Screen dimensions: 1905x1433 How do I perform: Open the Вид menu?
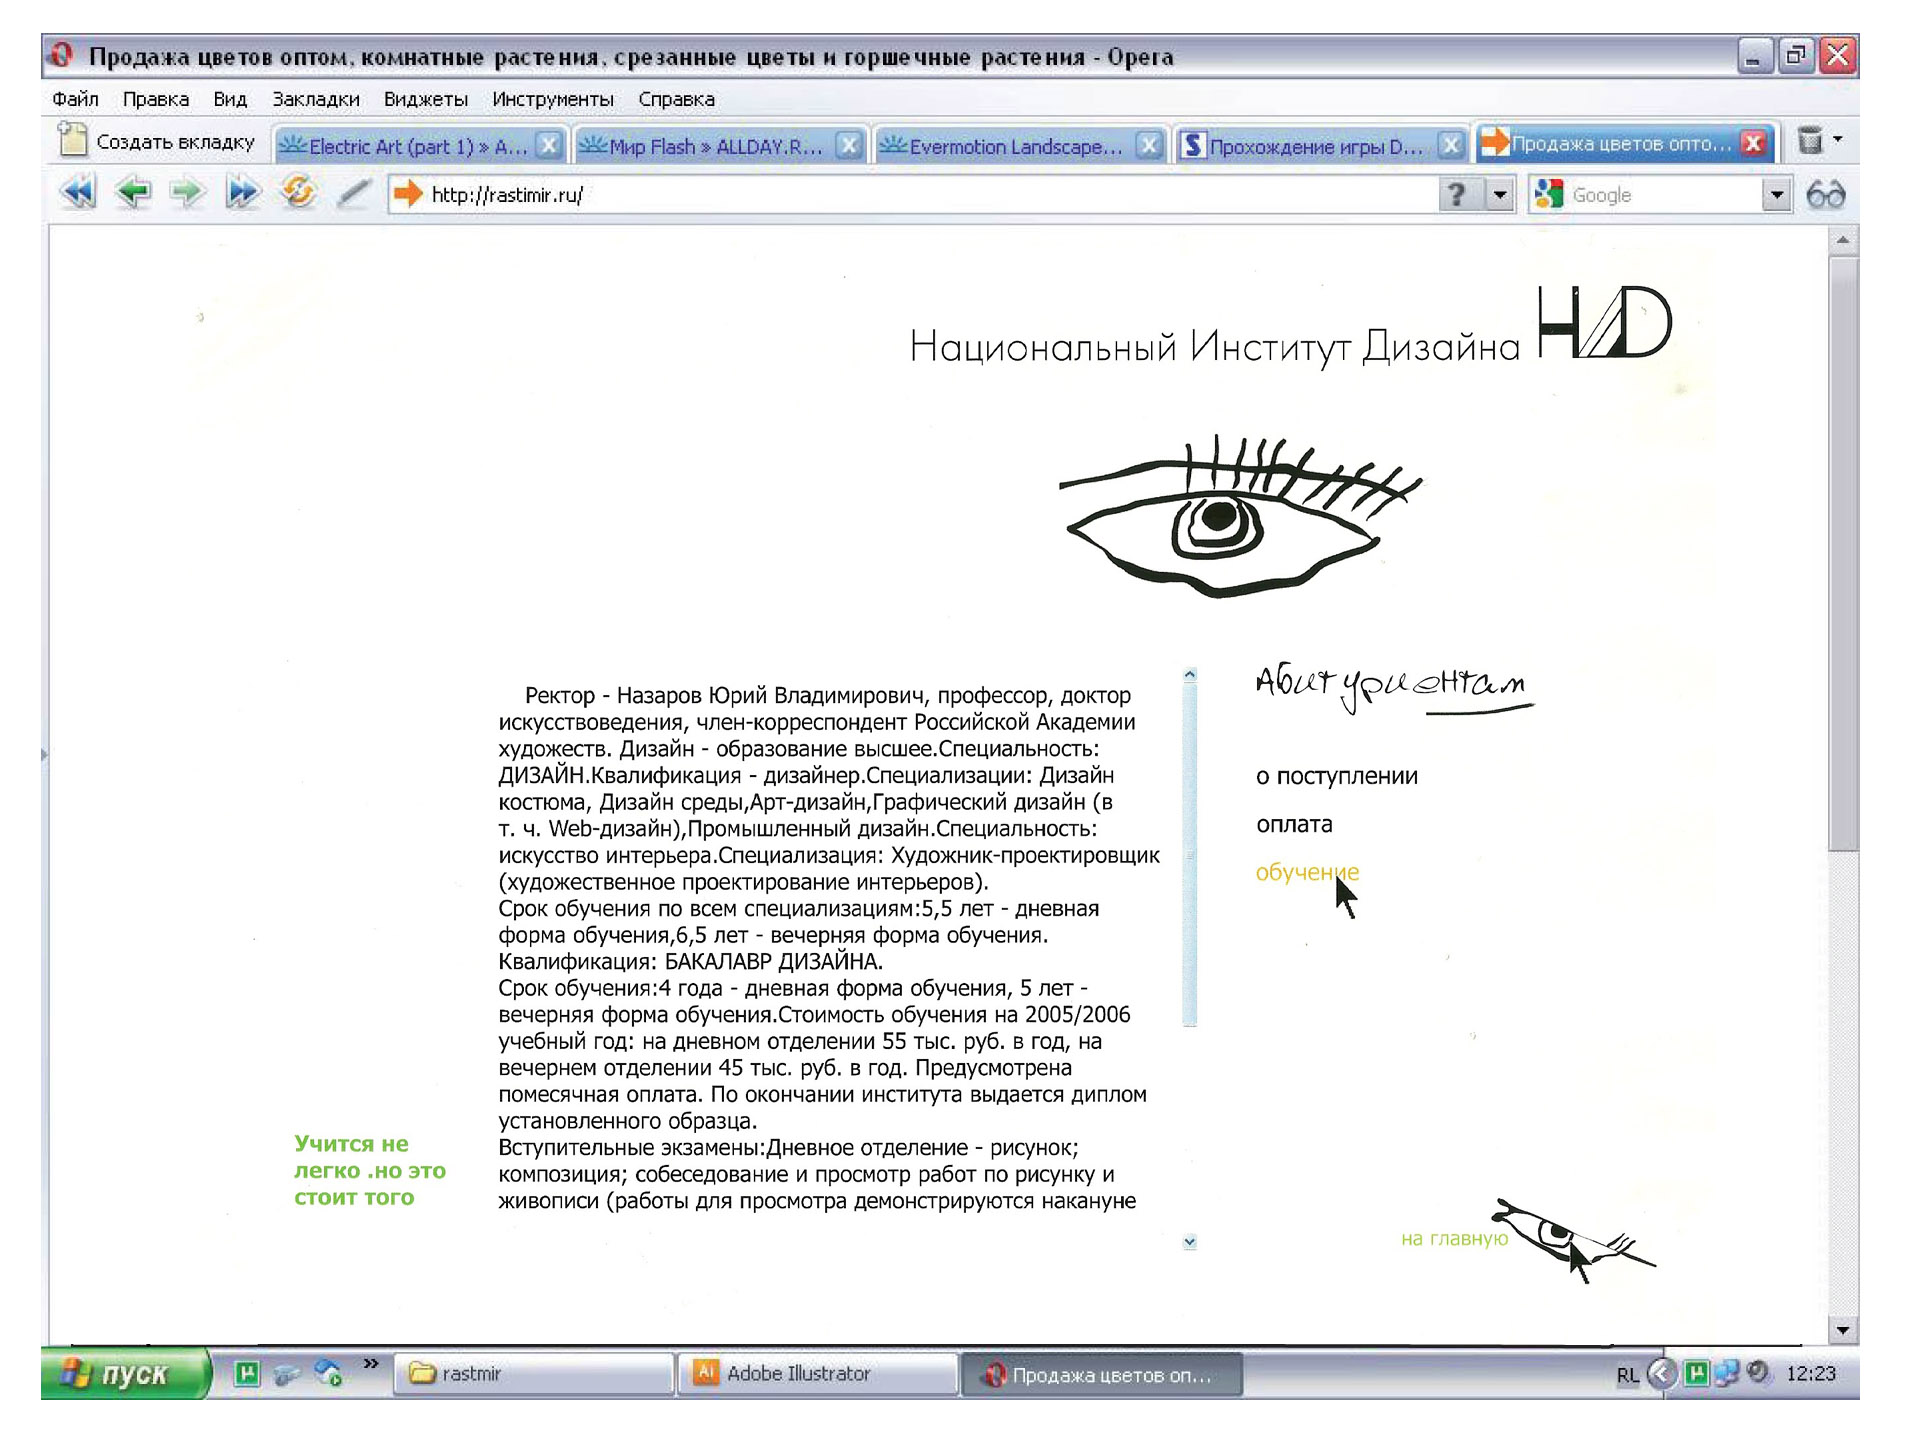[x=230, y=99]
